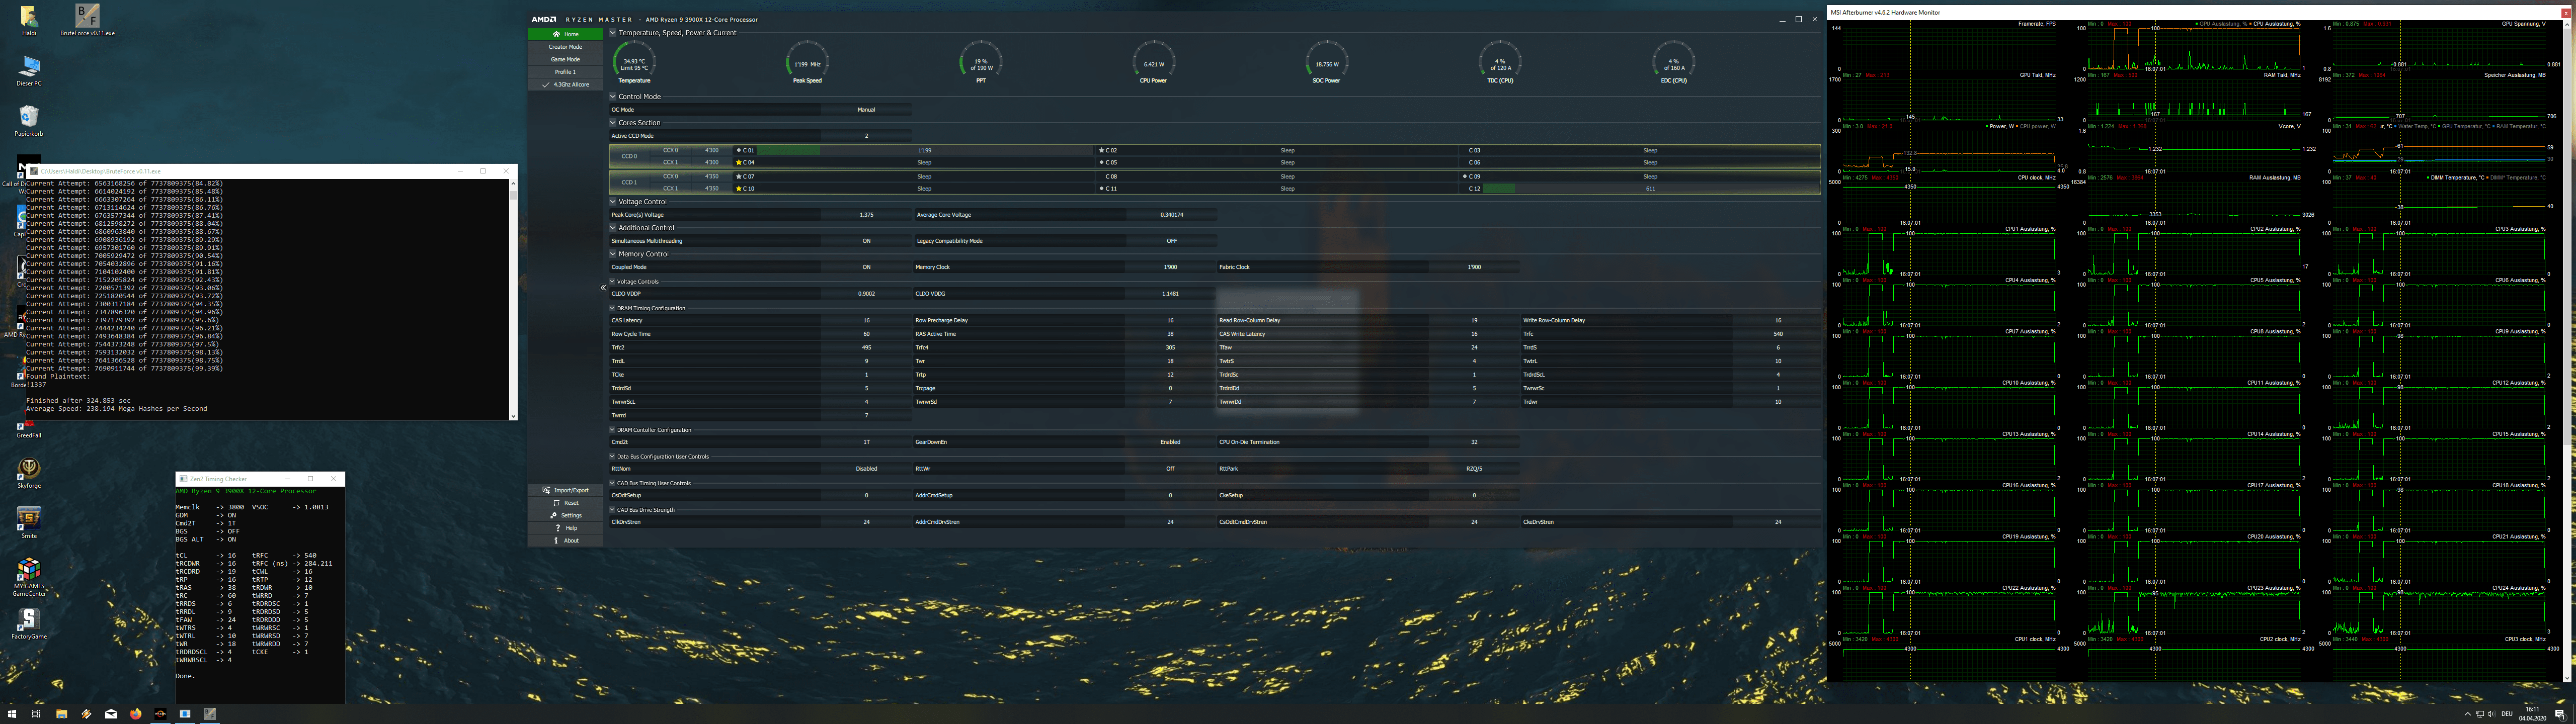Collapse the Cores Section
The width and height of the screenshot is (2576, 724).
pyautogui.click(x=613, y=123)
